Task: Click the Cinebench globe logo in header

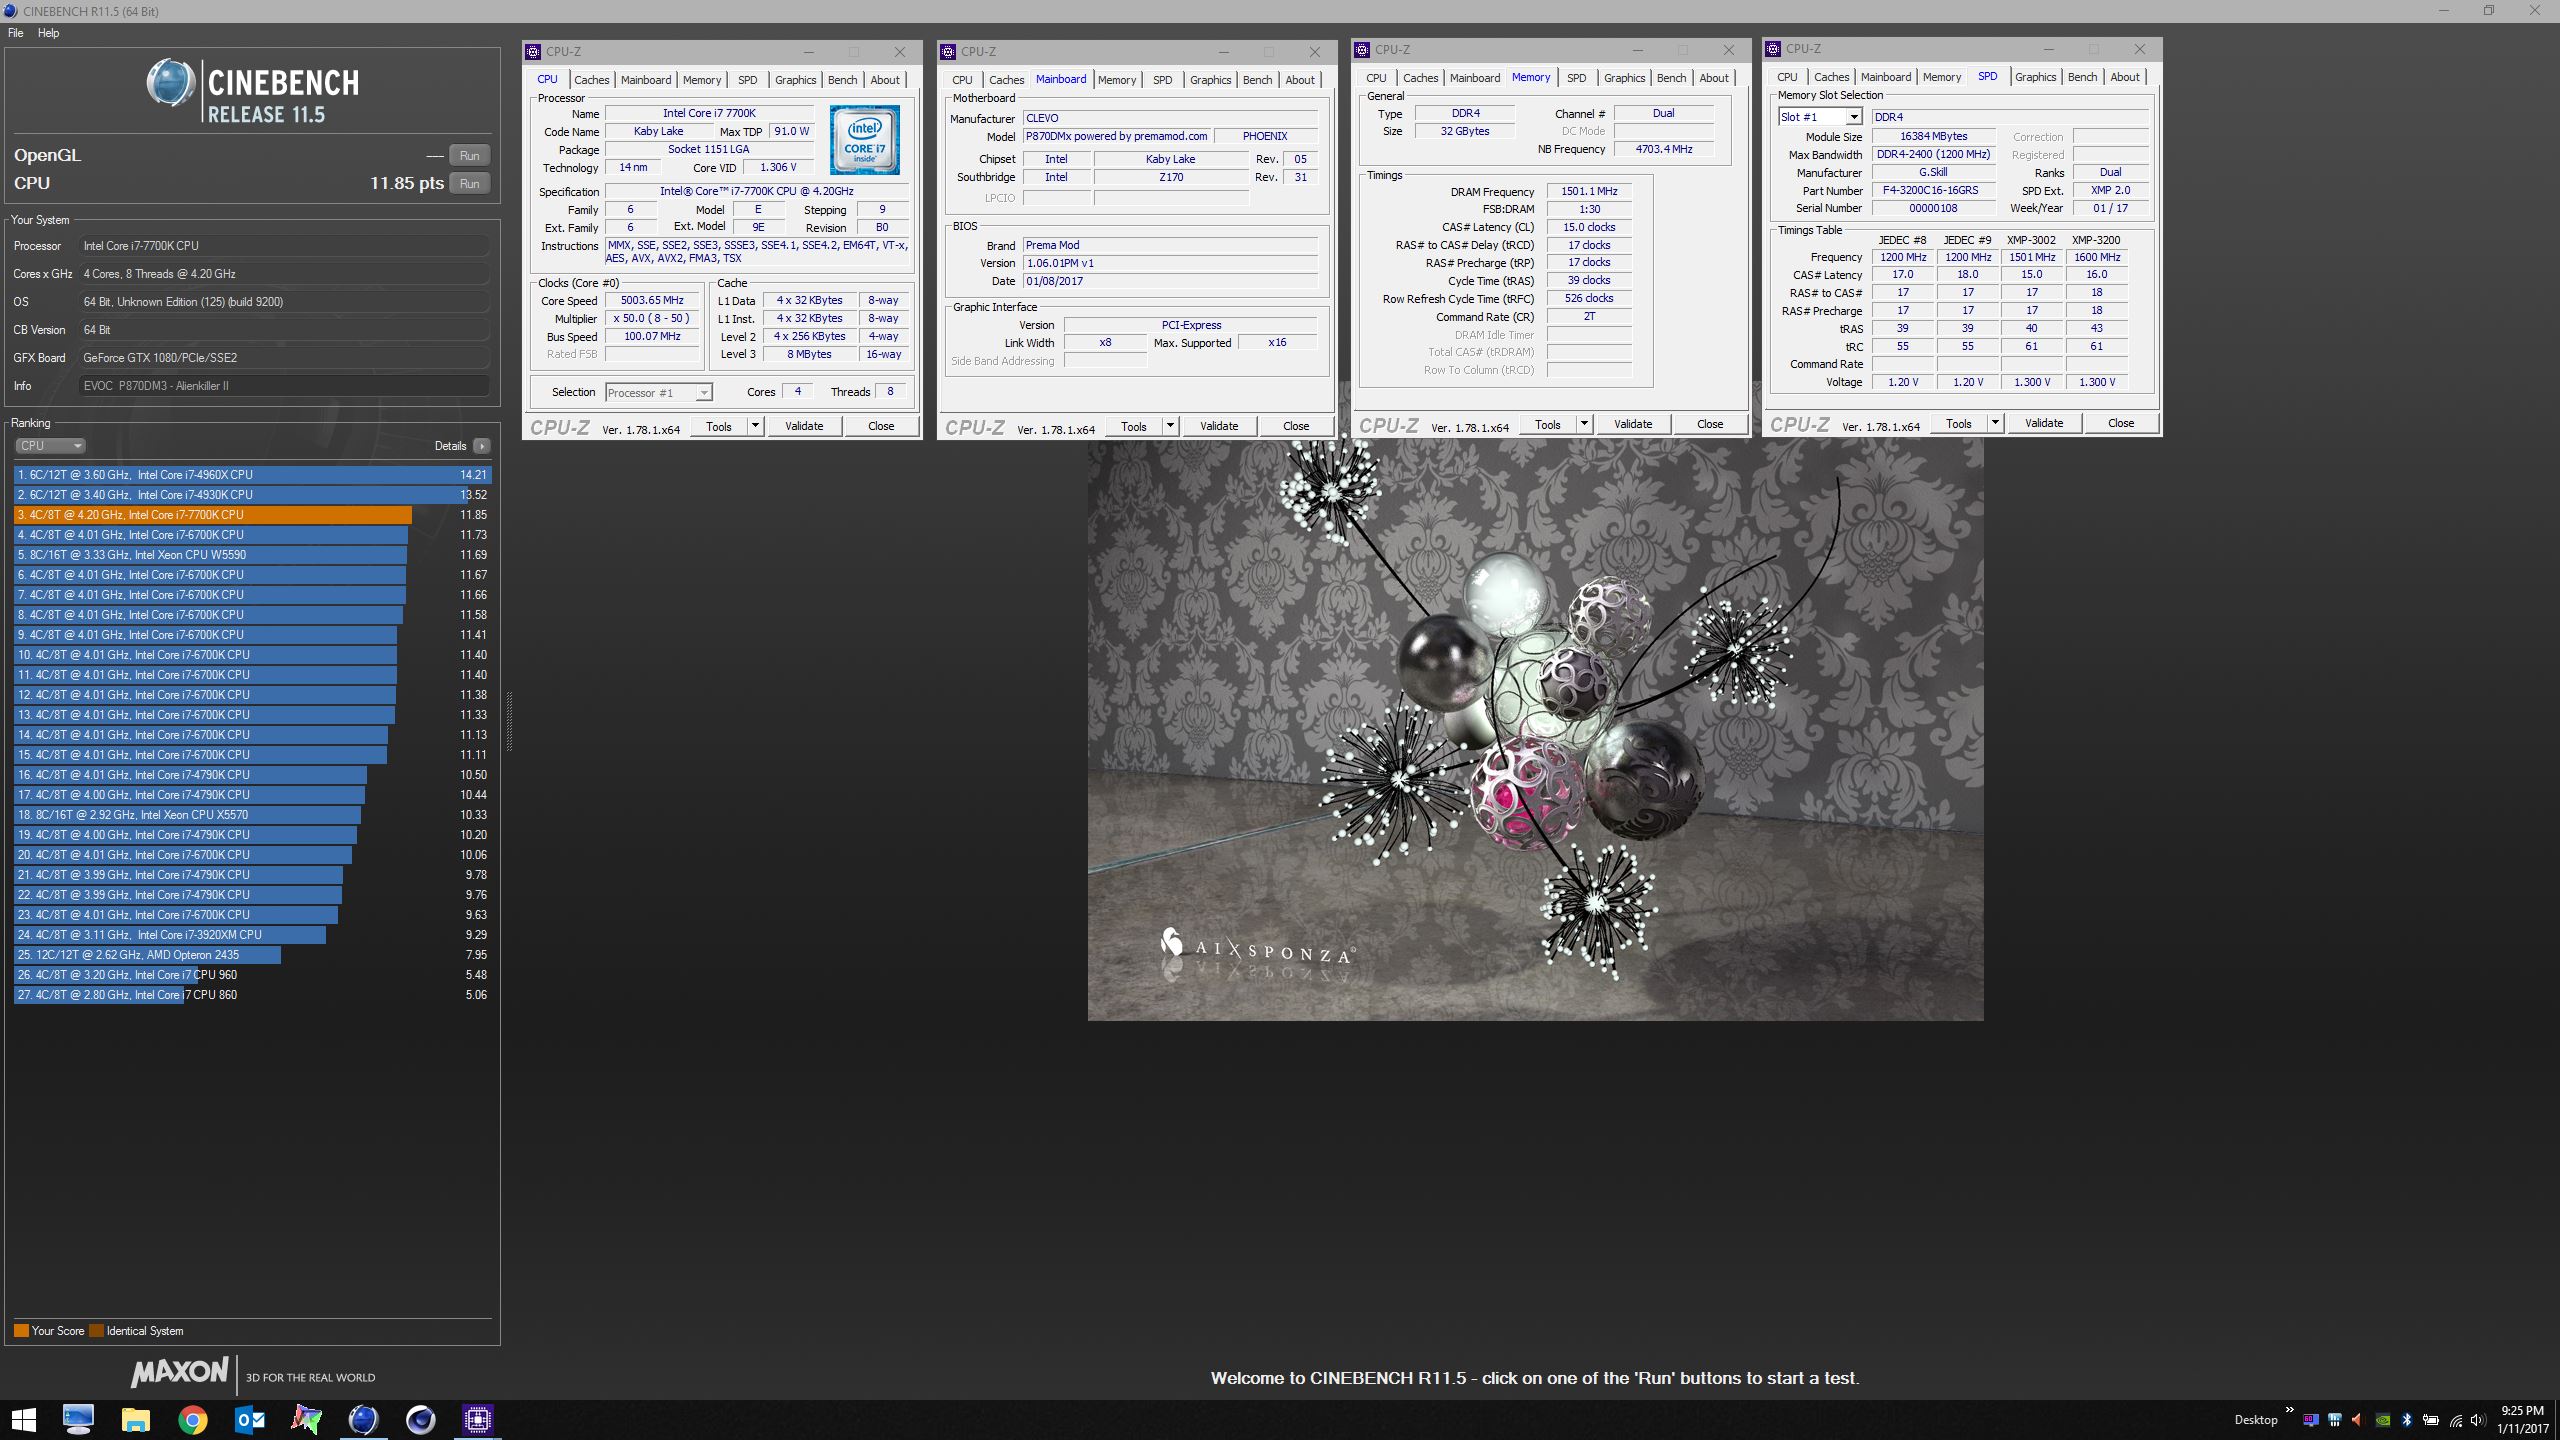Action: coord(170,83)
